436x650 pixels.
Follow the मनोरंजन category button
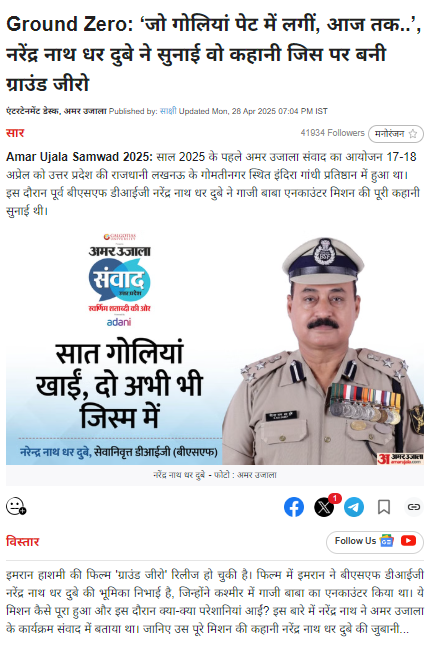pos(396,134)
